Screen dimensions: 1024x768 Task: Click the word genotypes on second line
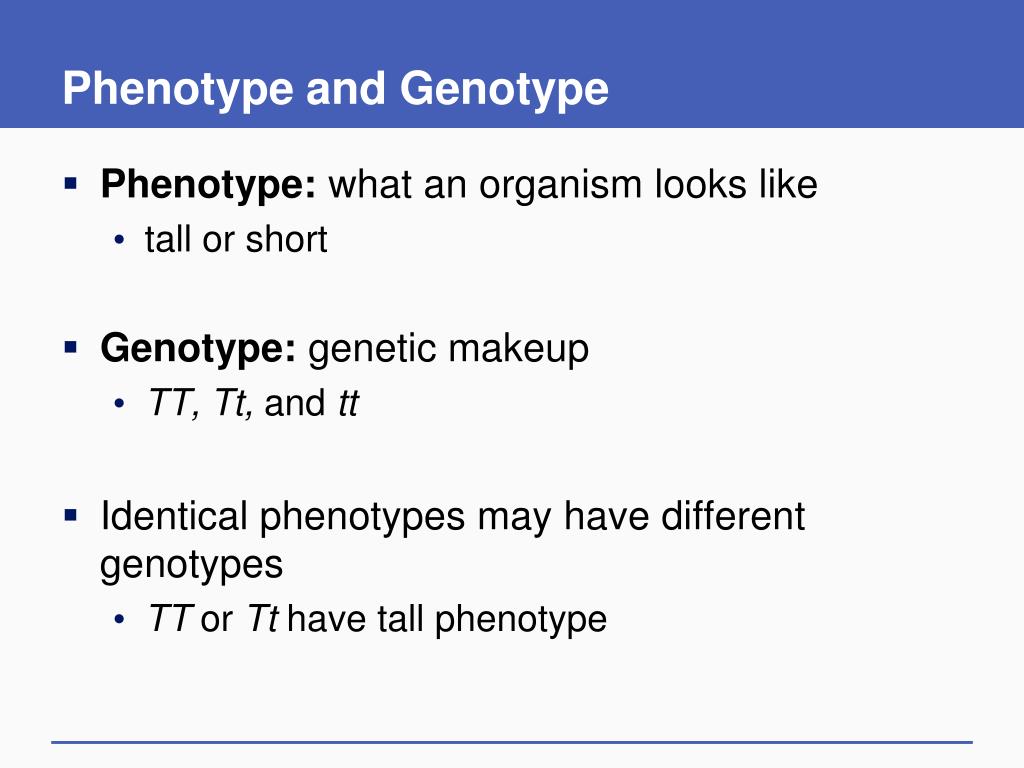(191, 566)
